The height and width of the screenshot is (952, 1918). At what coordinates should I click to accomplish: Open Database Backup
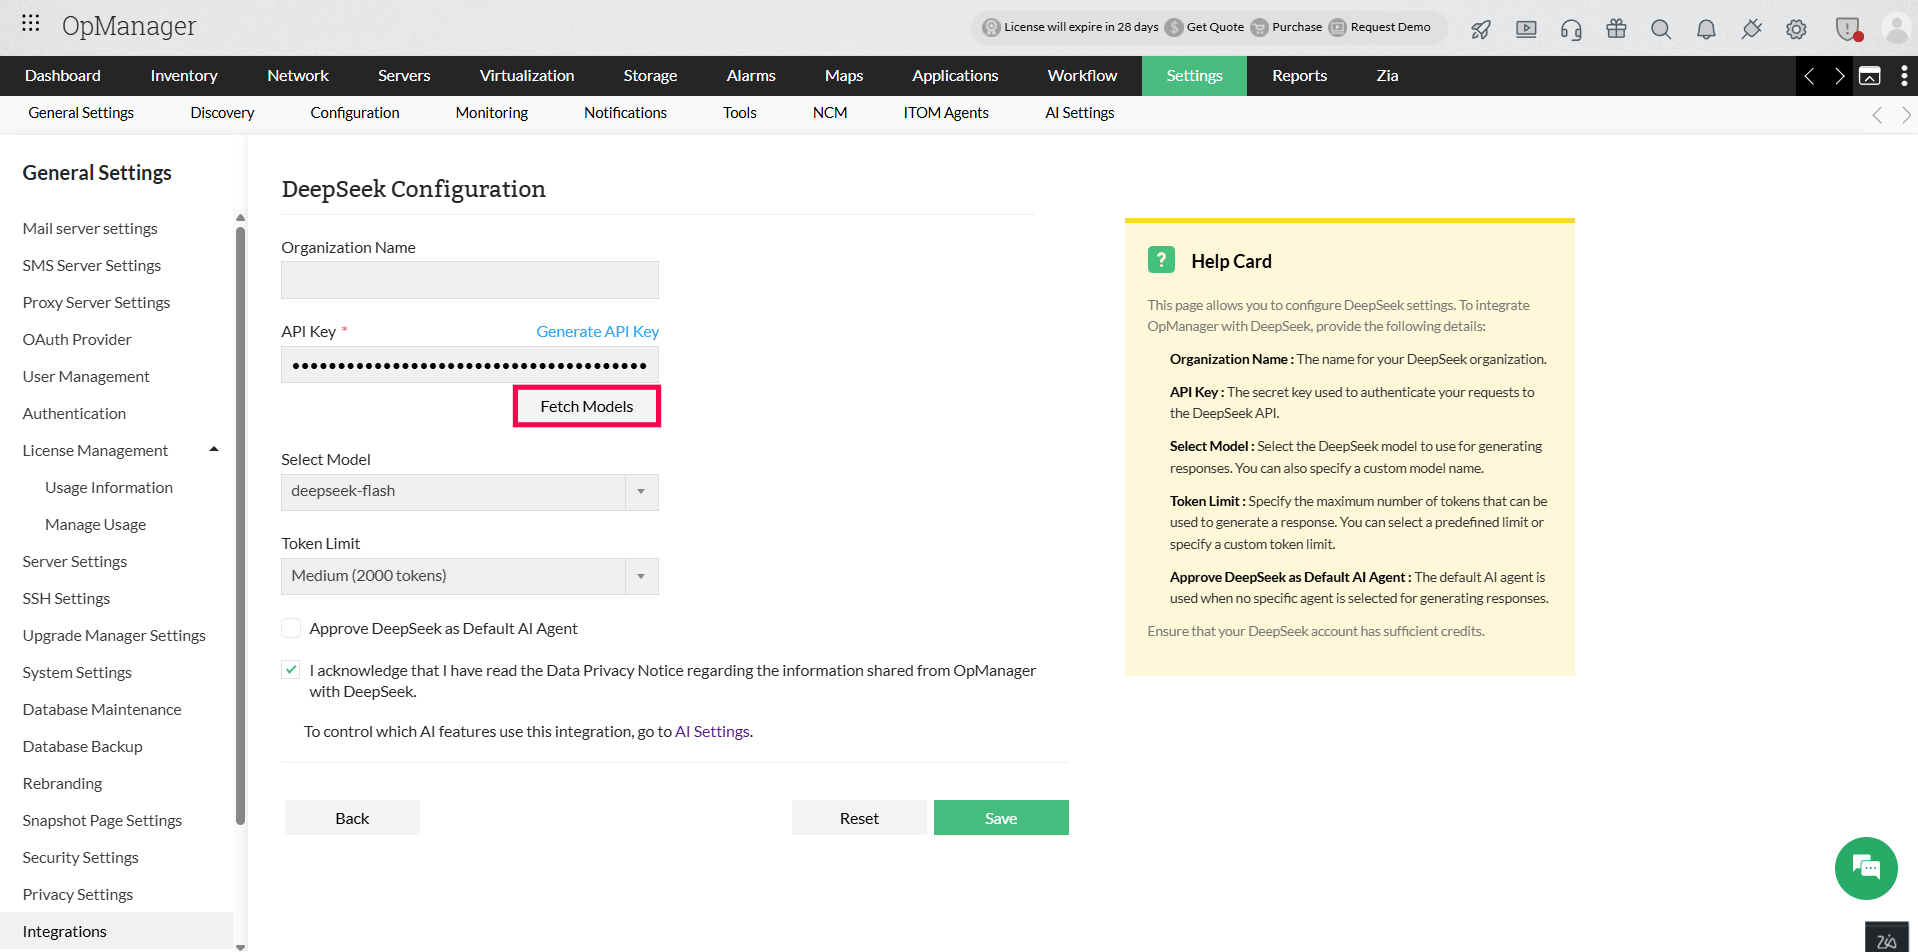[x=82, y=747]
